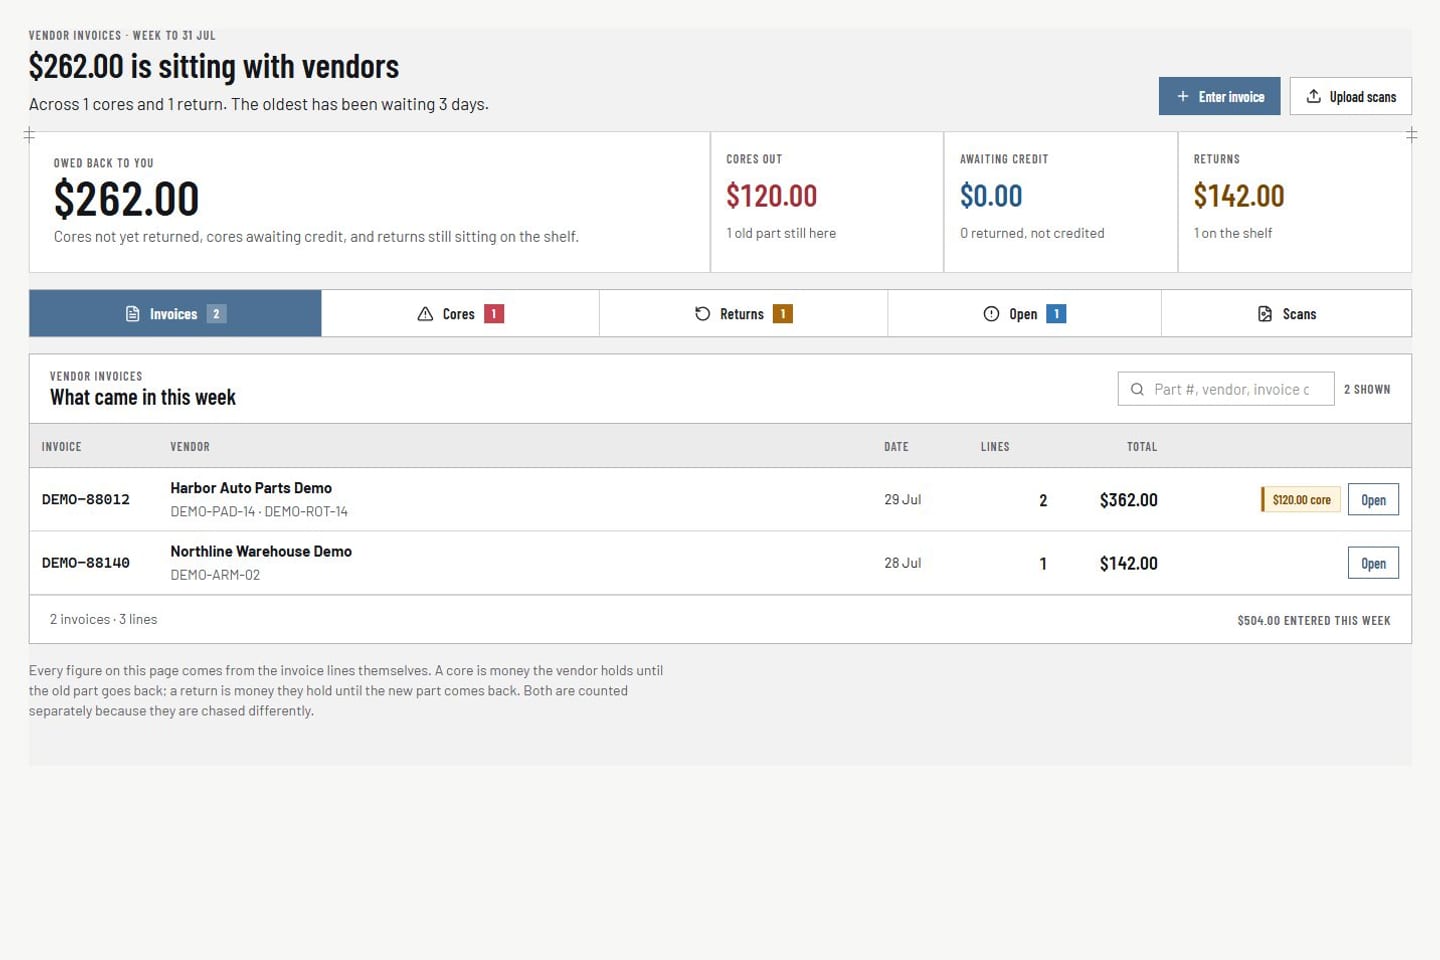
Task: Click the $262.00 is sitting with vendors headline
Action: click(214, 66)
